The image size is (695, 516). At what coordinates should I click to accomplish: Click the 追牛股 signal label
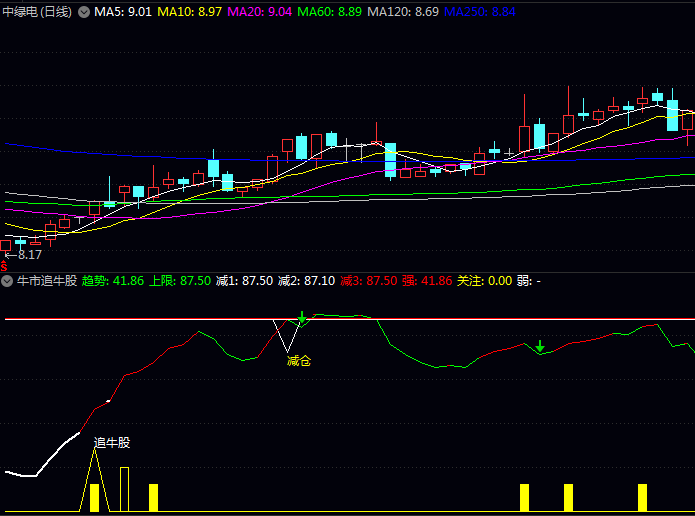coord(112,442)
